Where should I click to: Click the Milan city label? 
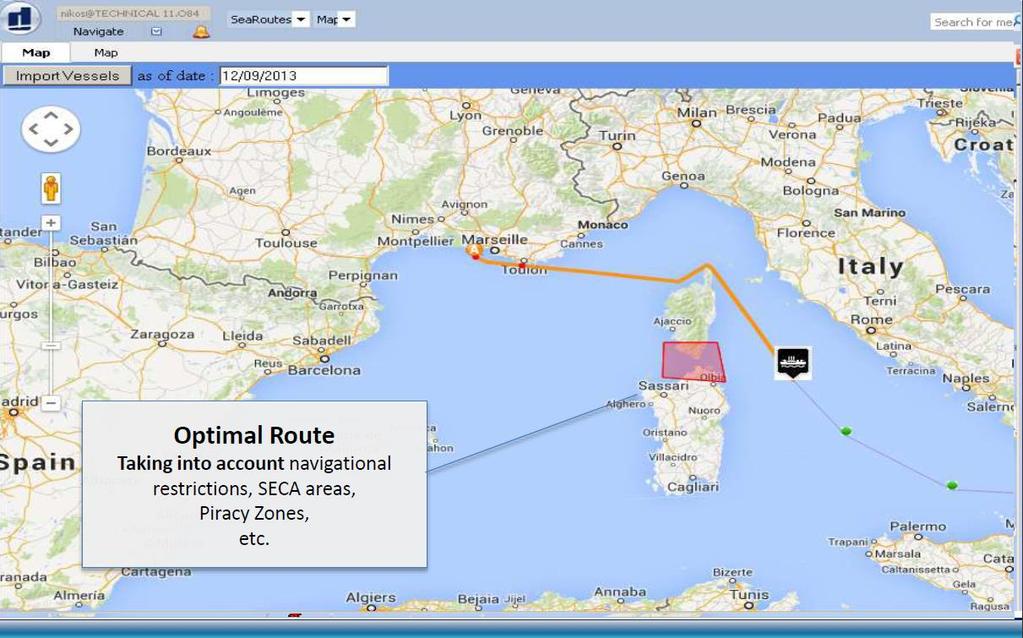[697, 112]
